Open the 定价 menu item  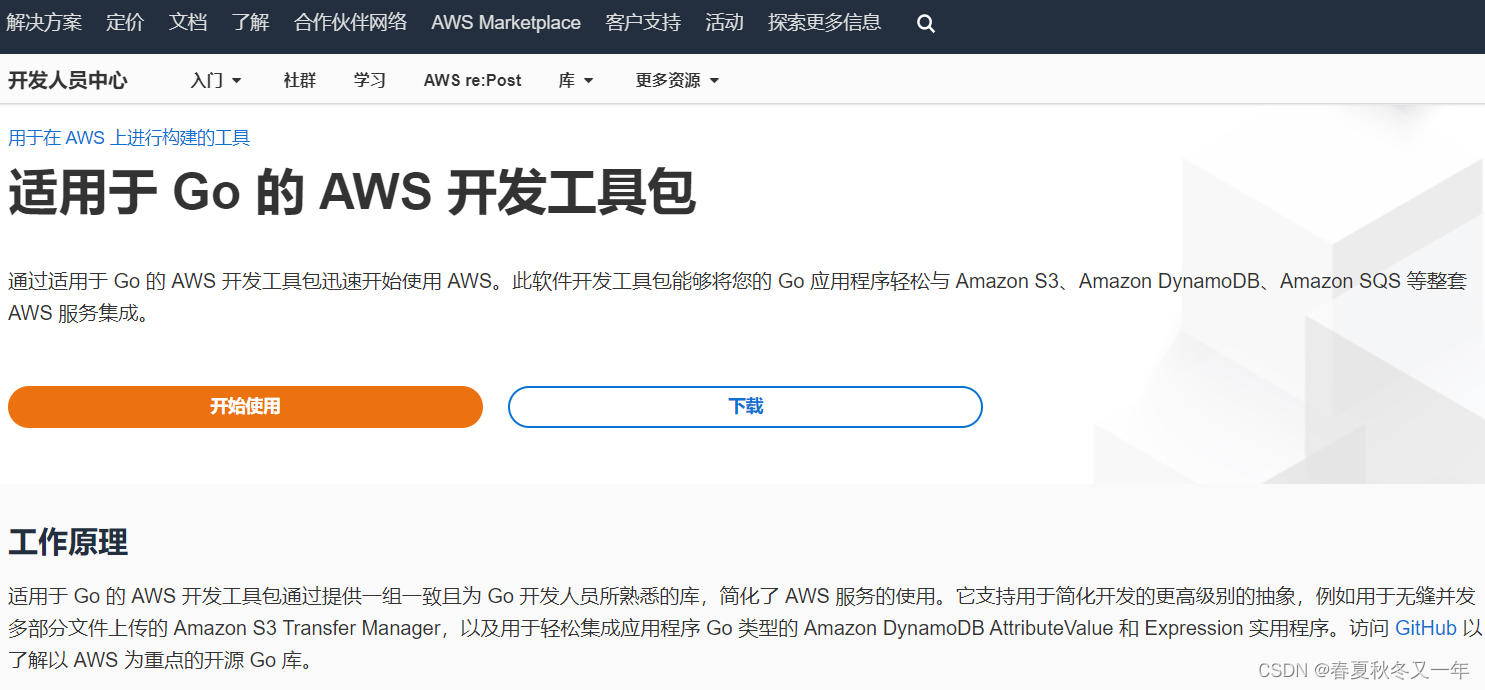[125, 22]
